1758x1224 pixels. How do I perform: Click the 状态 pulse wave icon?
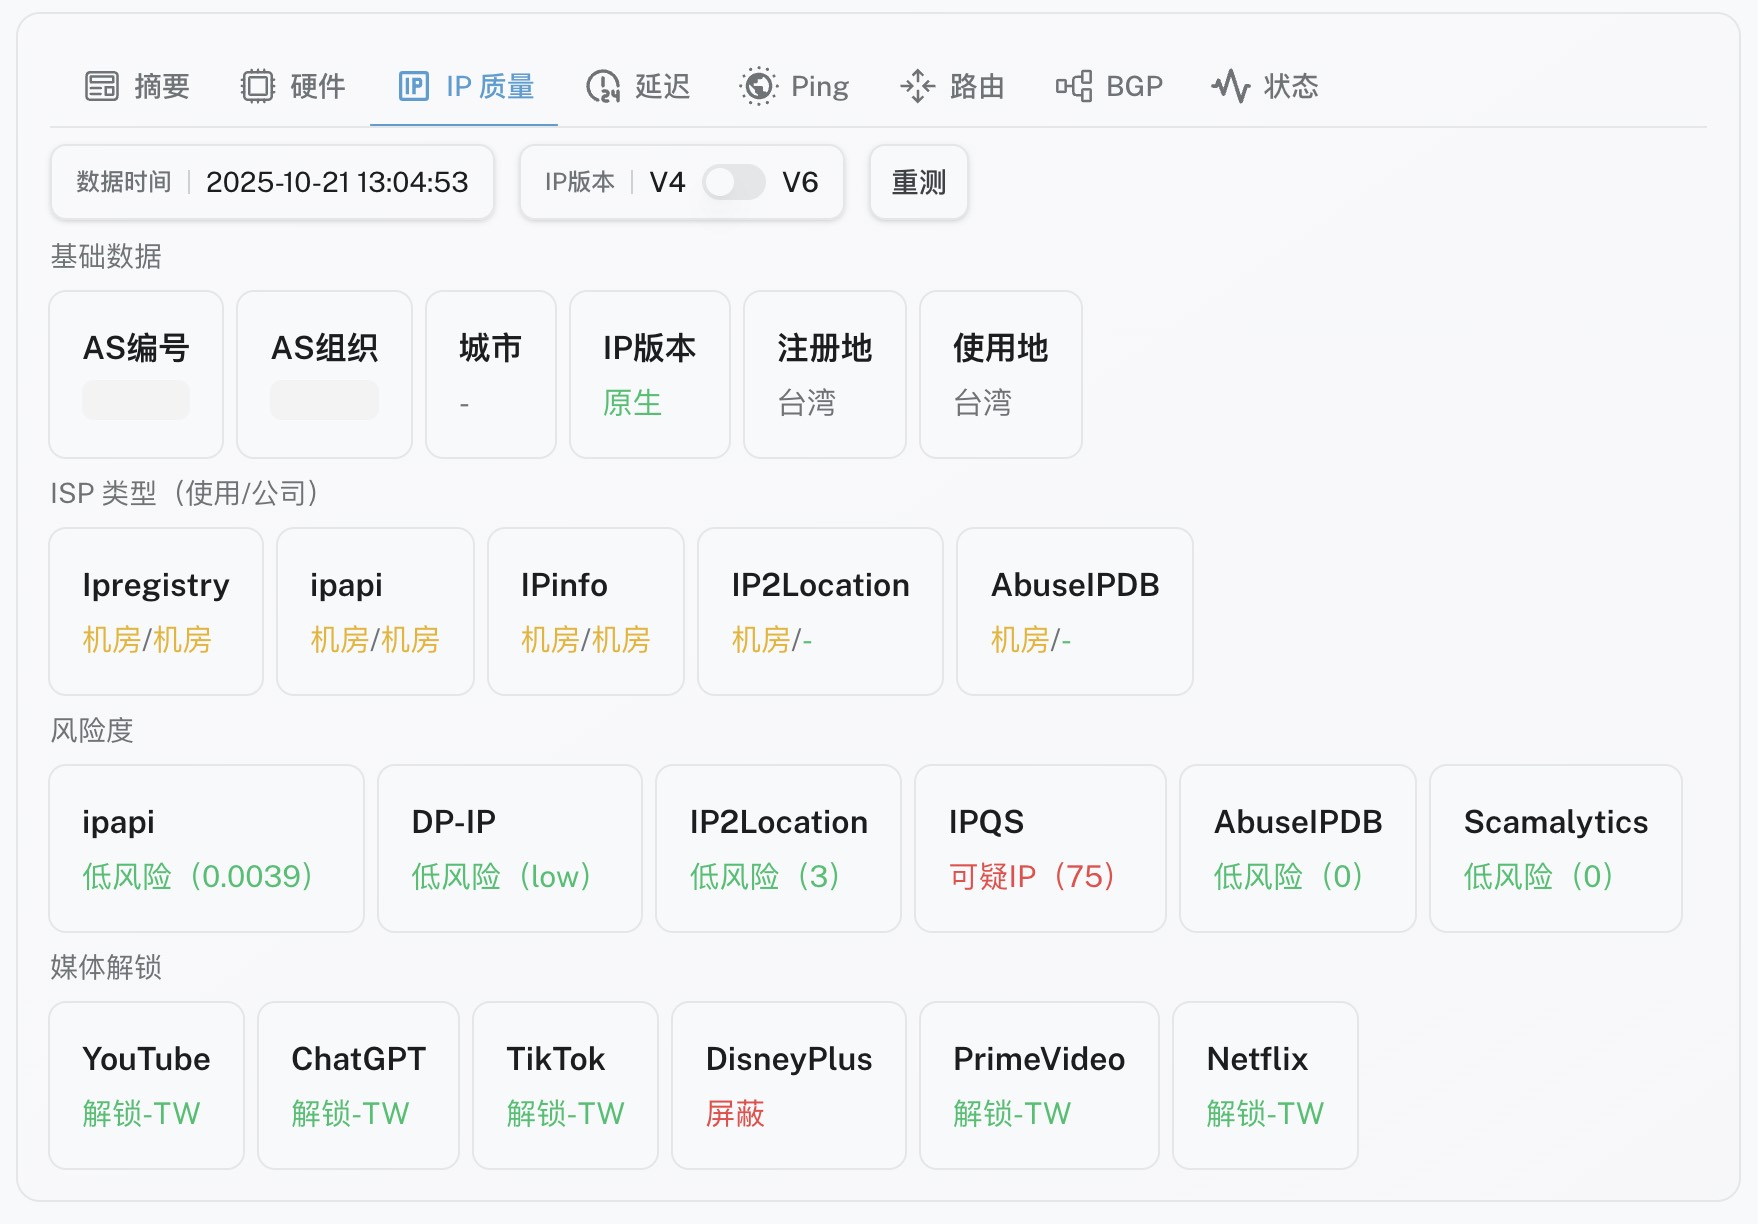click(1231, 87)
